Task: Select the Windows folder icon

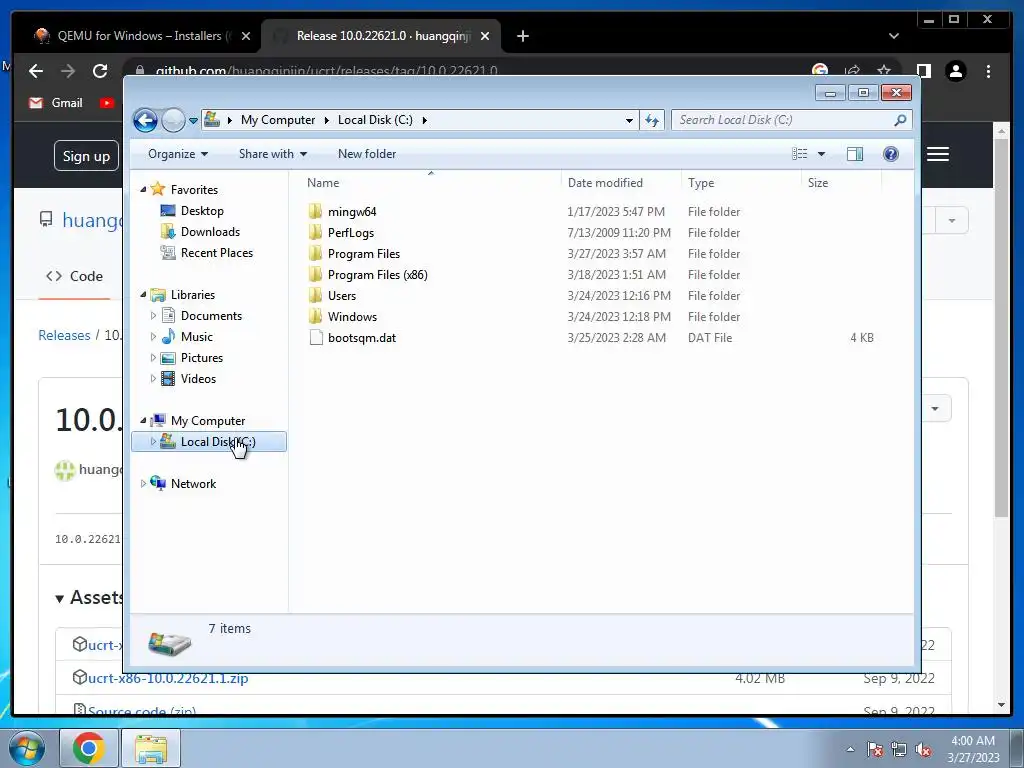Action: (x=315, y=317)
